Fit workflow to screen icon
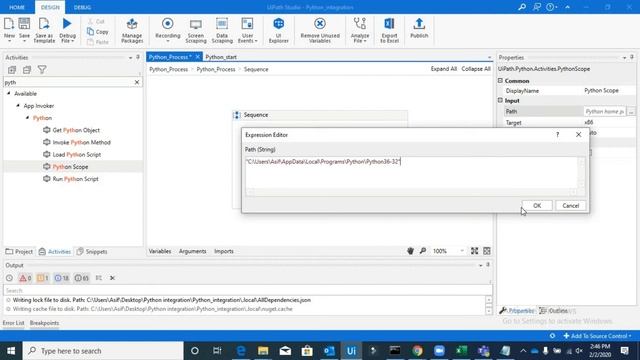Image resolution: width=640 pixels, height=360 pixels. coord(474,251)
